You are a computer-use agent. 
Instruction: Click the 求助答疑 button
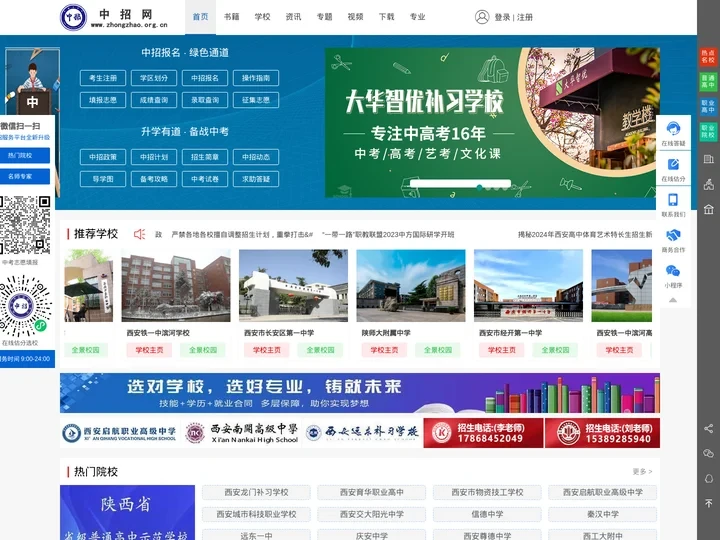point(256,179)
